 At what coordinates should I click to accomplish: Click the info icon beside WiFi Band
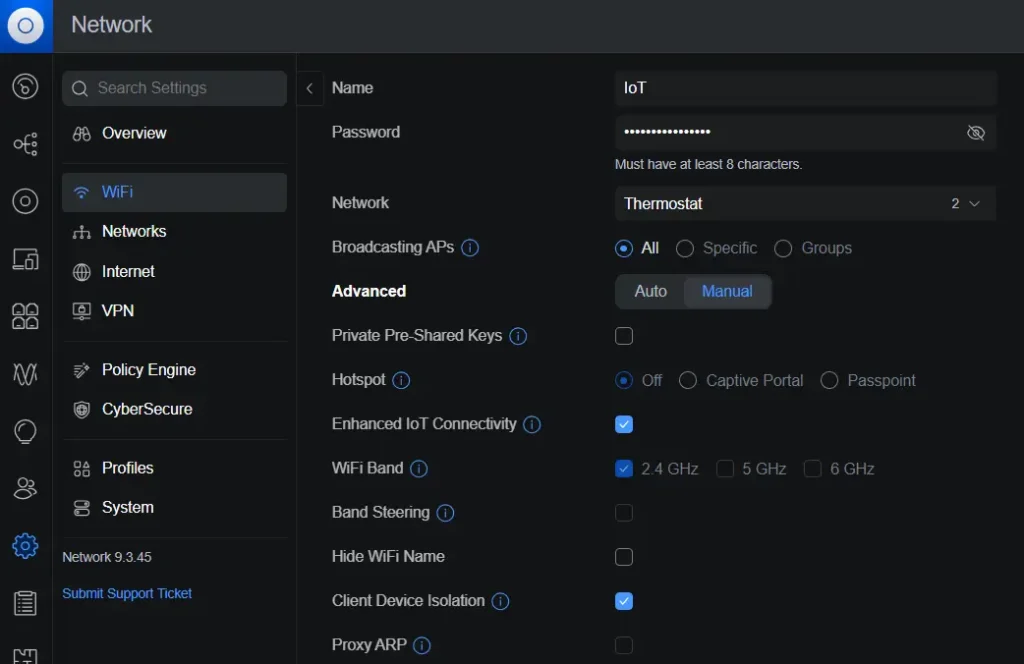click(419, 468)
